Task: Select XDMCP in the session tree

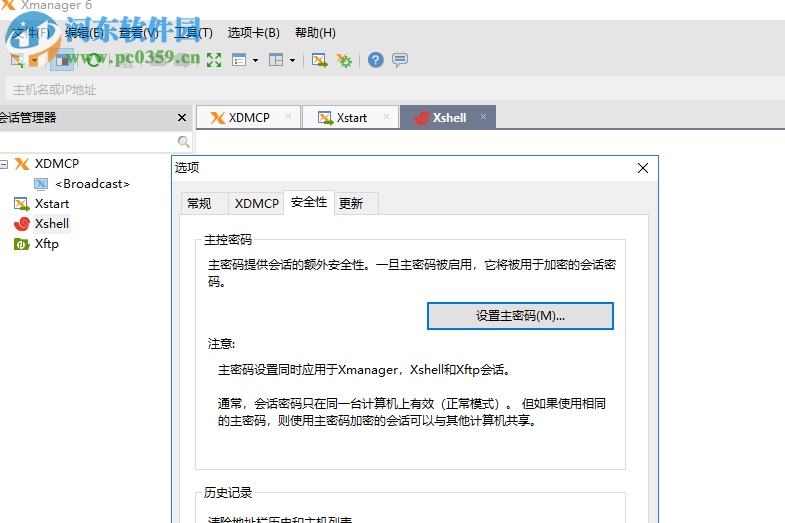Action: [57, 164]
